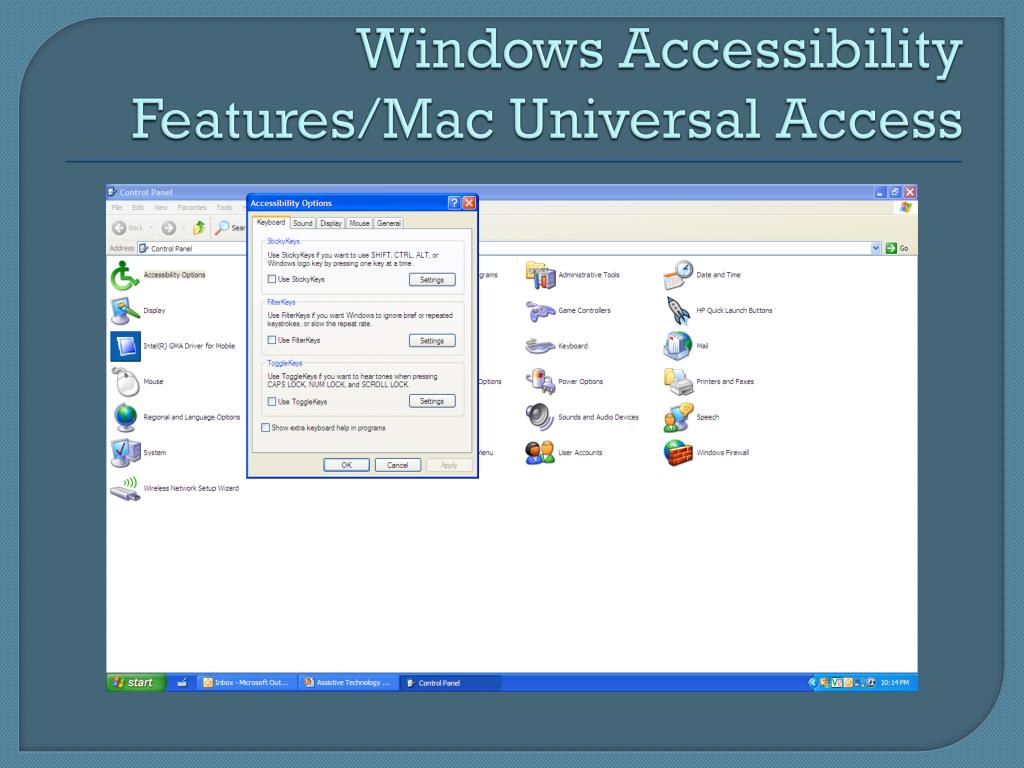Open the File menu

tap(117, 208)
